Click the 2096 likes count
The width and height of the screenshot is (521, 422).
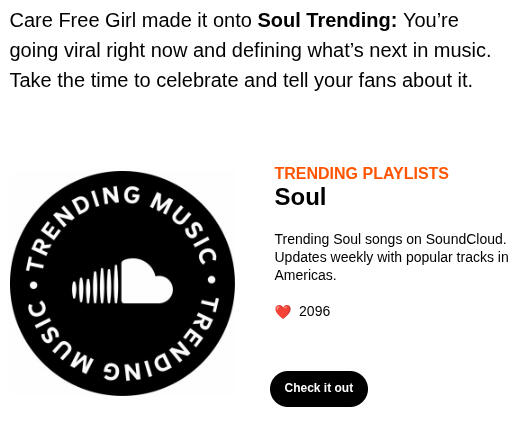pos(314,311)
